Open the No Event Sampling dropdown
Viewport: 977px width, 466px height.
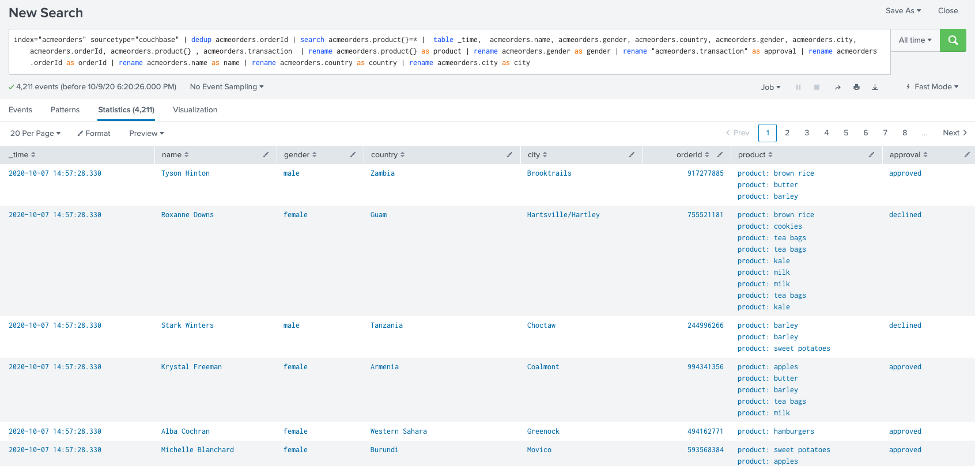(227, 87)
